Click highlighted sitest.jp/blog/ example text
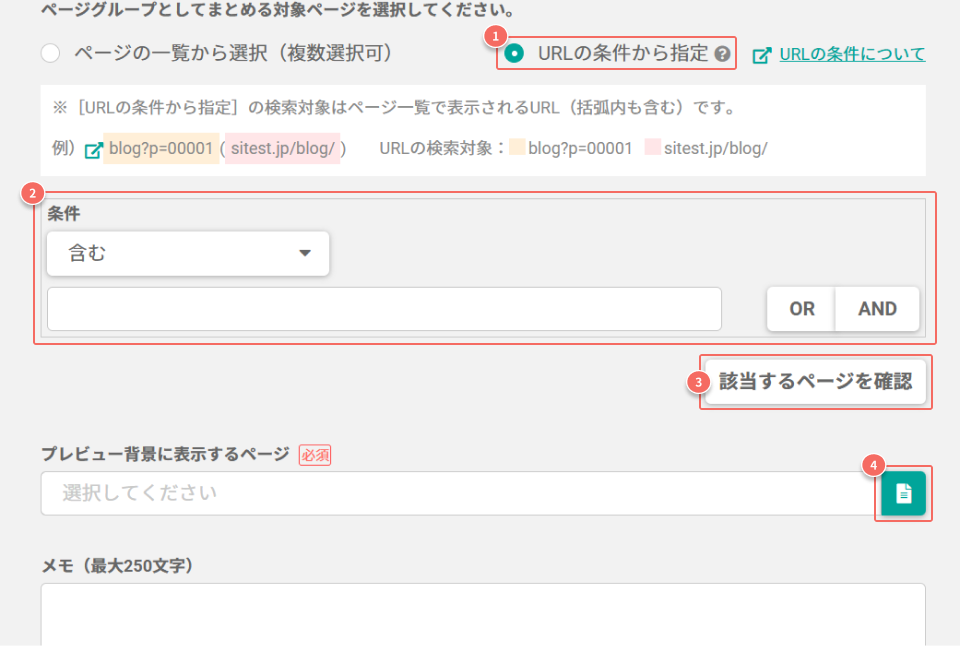The image size is (960, 646). (x=283, y=148)
